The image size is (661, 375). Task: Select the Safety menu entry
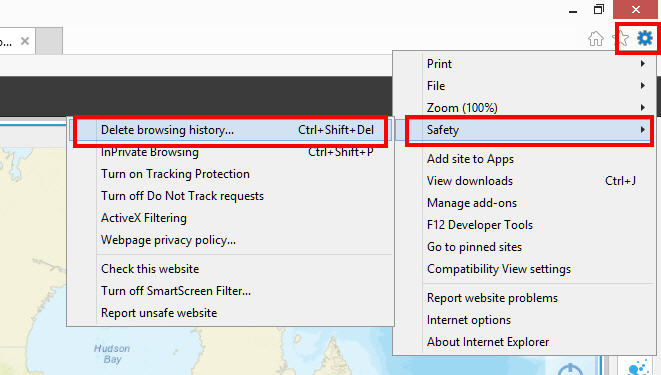pyautogui.click(x=524, y=130)
